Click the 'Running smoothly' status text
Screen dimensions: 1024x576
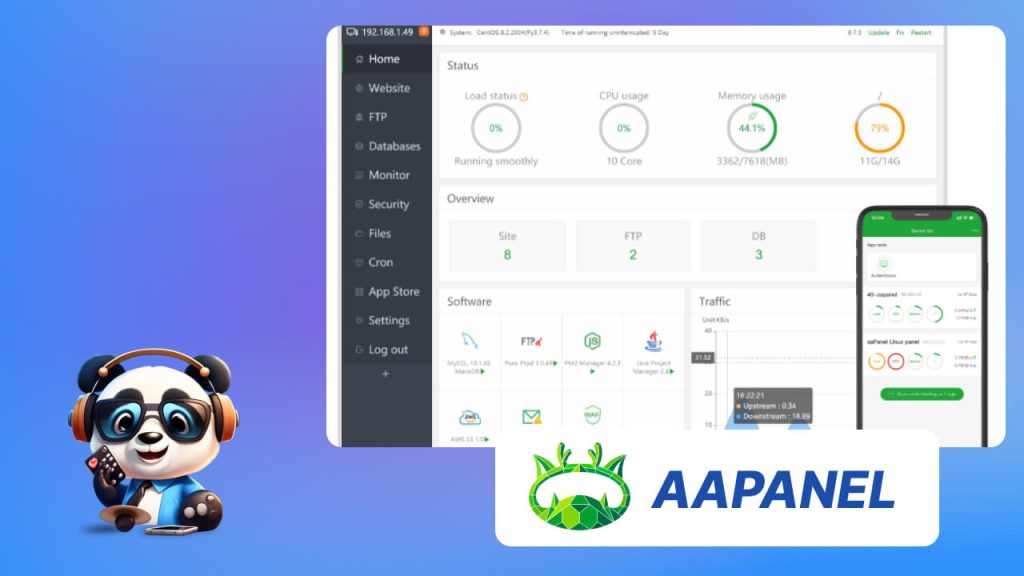(x=496, y=161)
